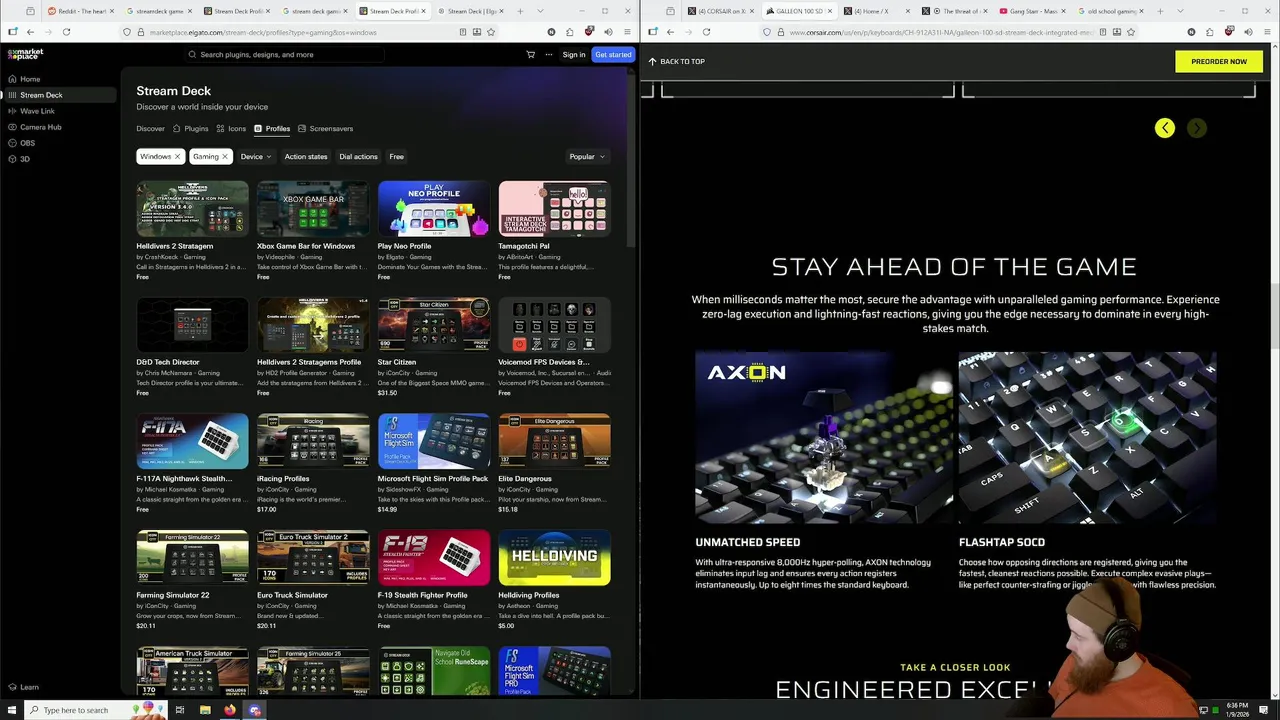Bookmark the Corsair Galleon page with the star
The image size is (1280, 720).
click(x=1130, y=32)
